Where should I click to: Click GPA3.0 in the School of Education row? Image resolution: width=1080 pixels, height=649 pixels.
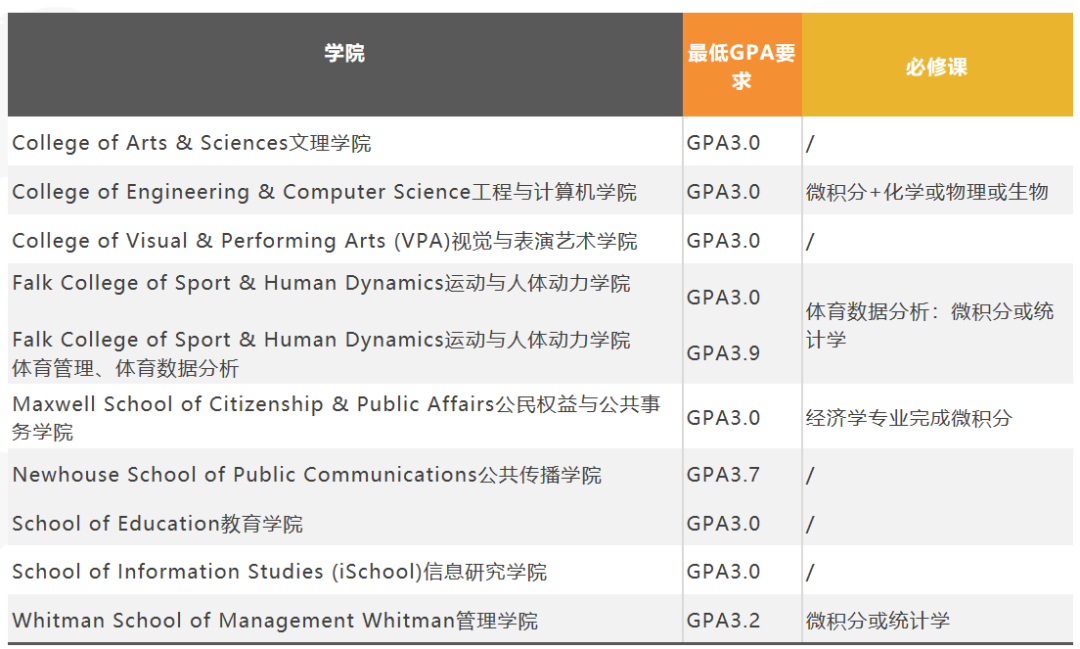(723, 524)
